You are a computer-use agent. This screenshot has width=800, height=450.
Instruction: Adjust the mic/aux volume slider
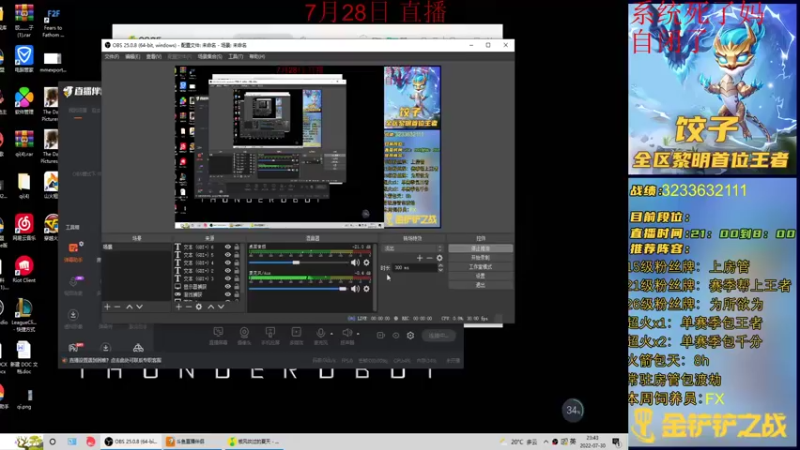click(x=299, y=289)
